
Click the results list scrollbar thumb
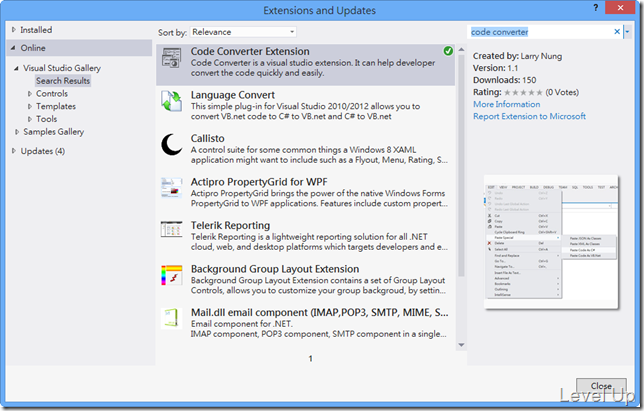[461, 165]
